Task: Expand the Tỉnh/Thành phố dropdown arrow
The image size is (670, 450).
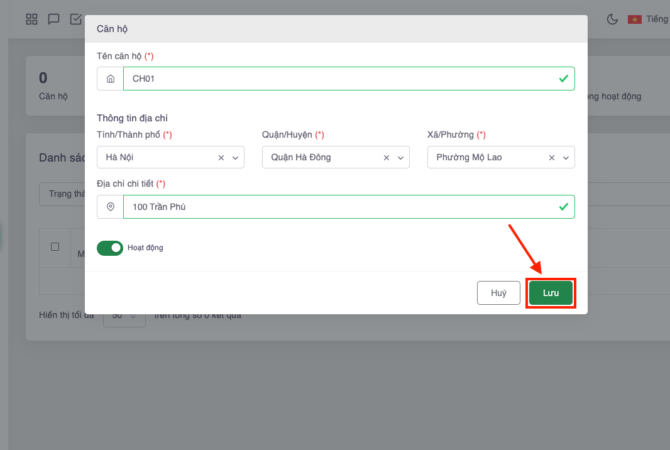Action: [x=236, y=158]
